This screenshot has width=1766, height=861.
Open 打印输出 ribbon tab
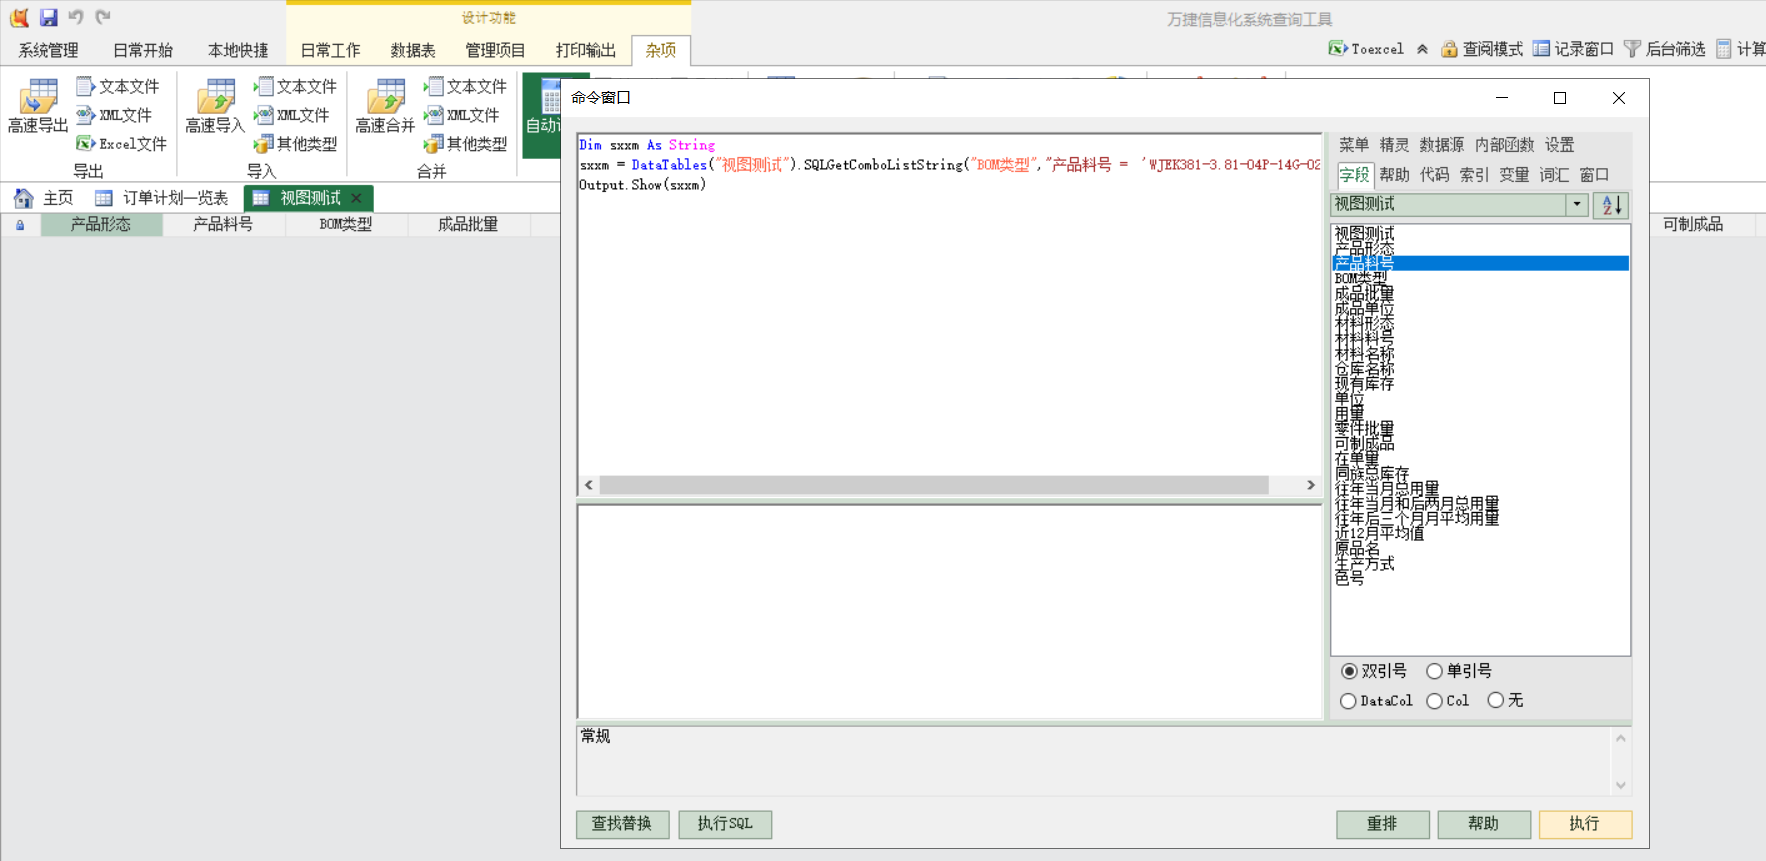pos(586,50)
